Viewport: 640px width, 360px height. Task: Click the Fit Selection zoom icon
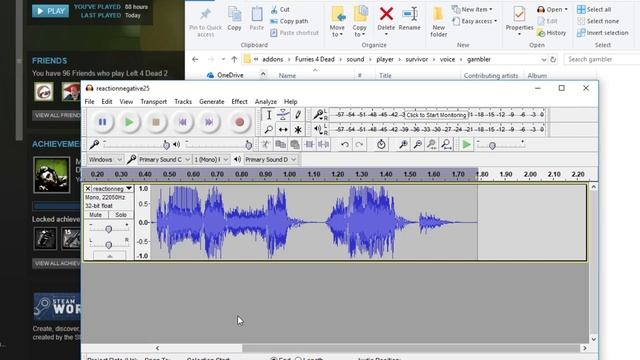pos(432,144)
